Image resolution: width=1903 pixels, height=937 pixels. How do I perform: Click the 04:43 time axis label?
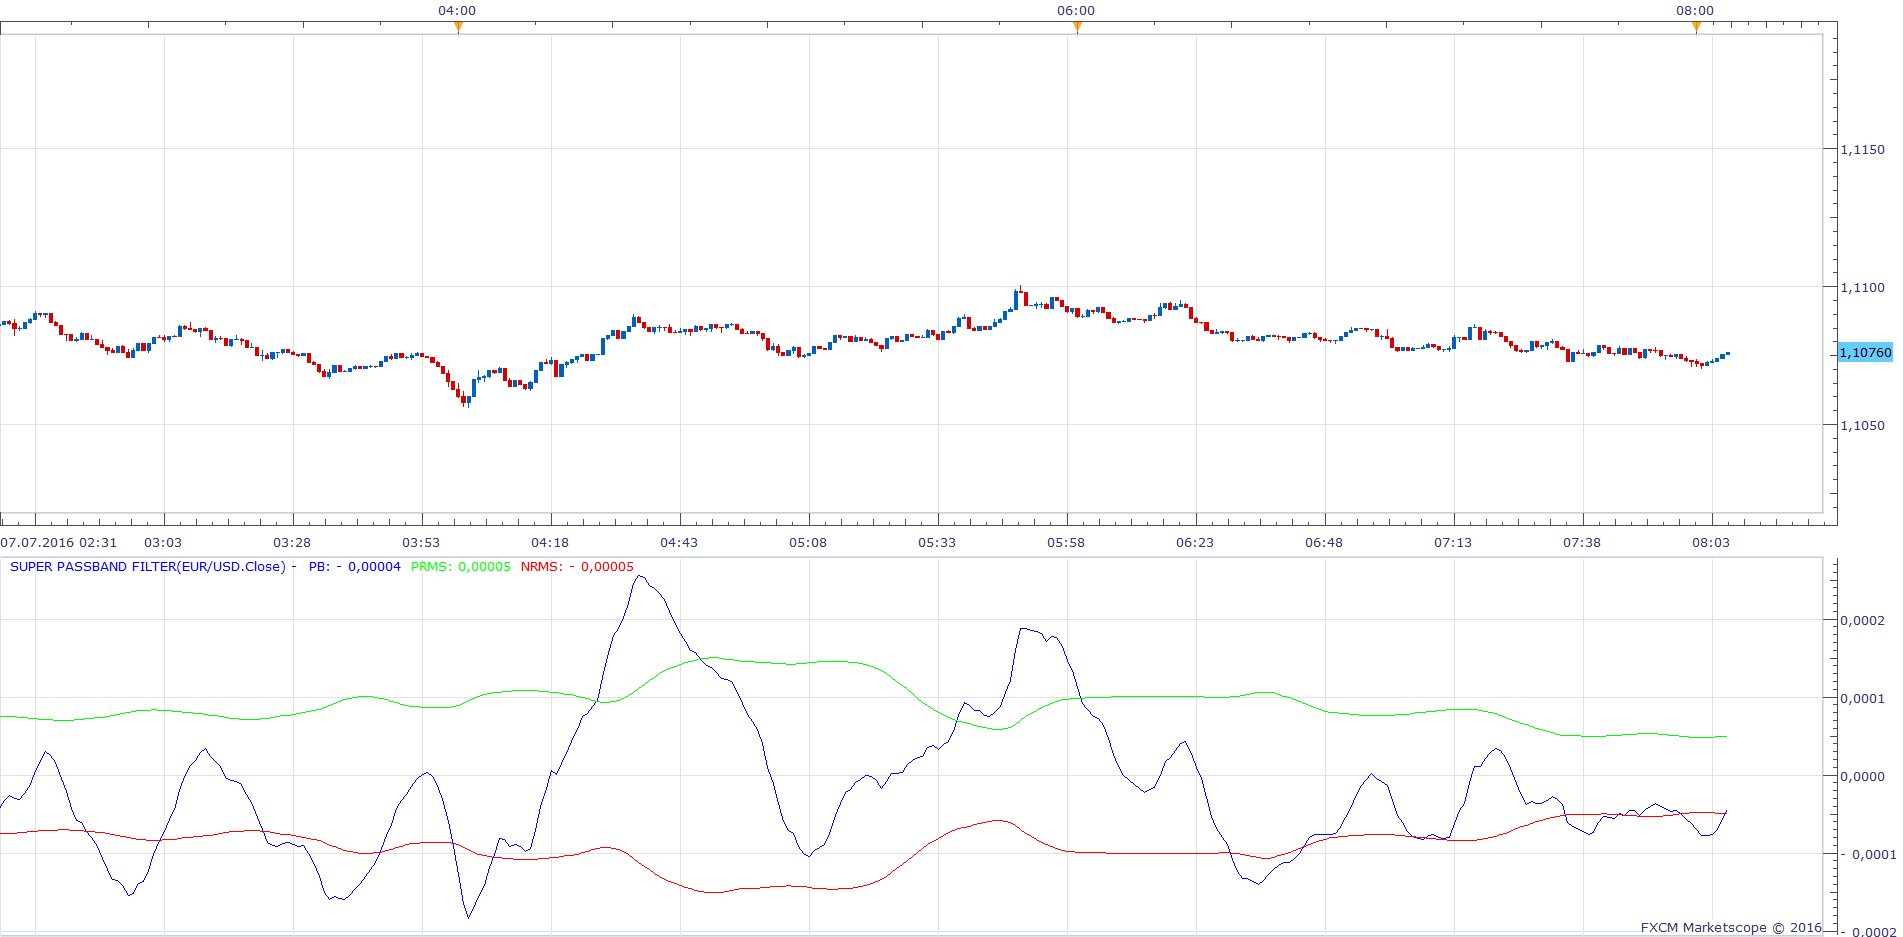[x=679, y=543]
